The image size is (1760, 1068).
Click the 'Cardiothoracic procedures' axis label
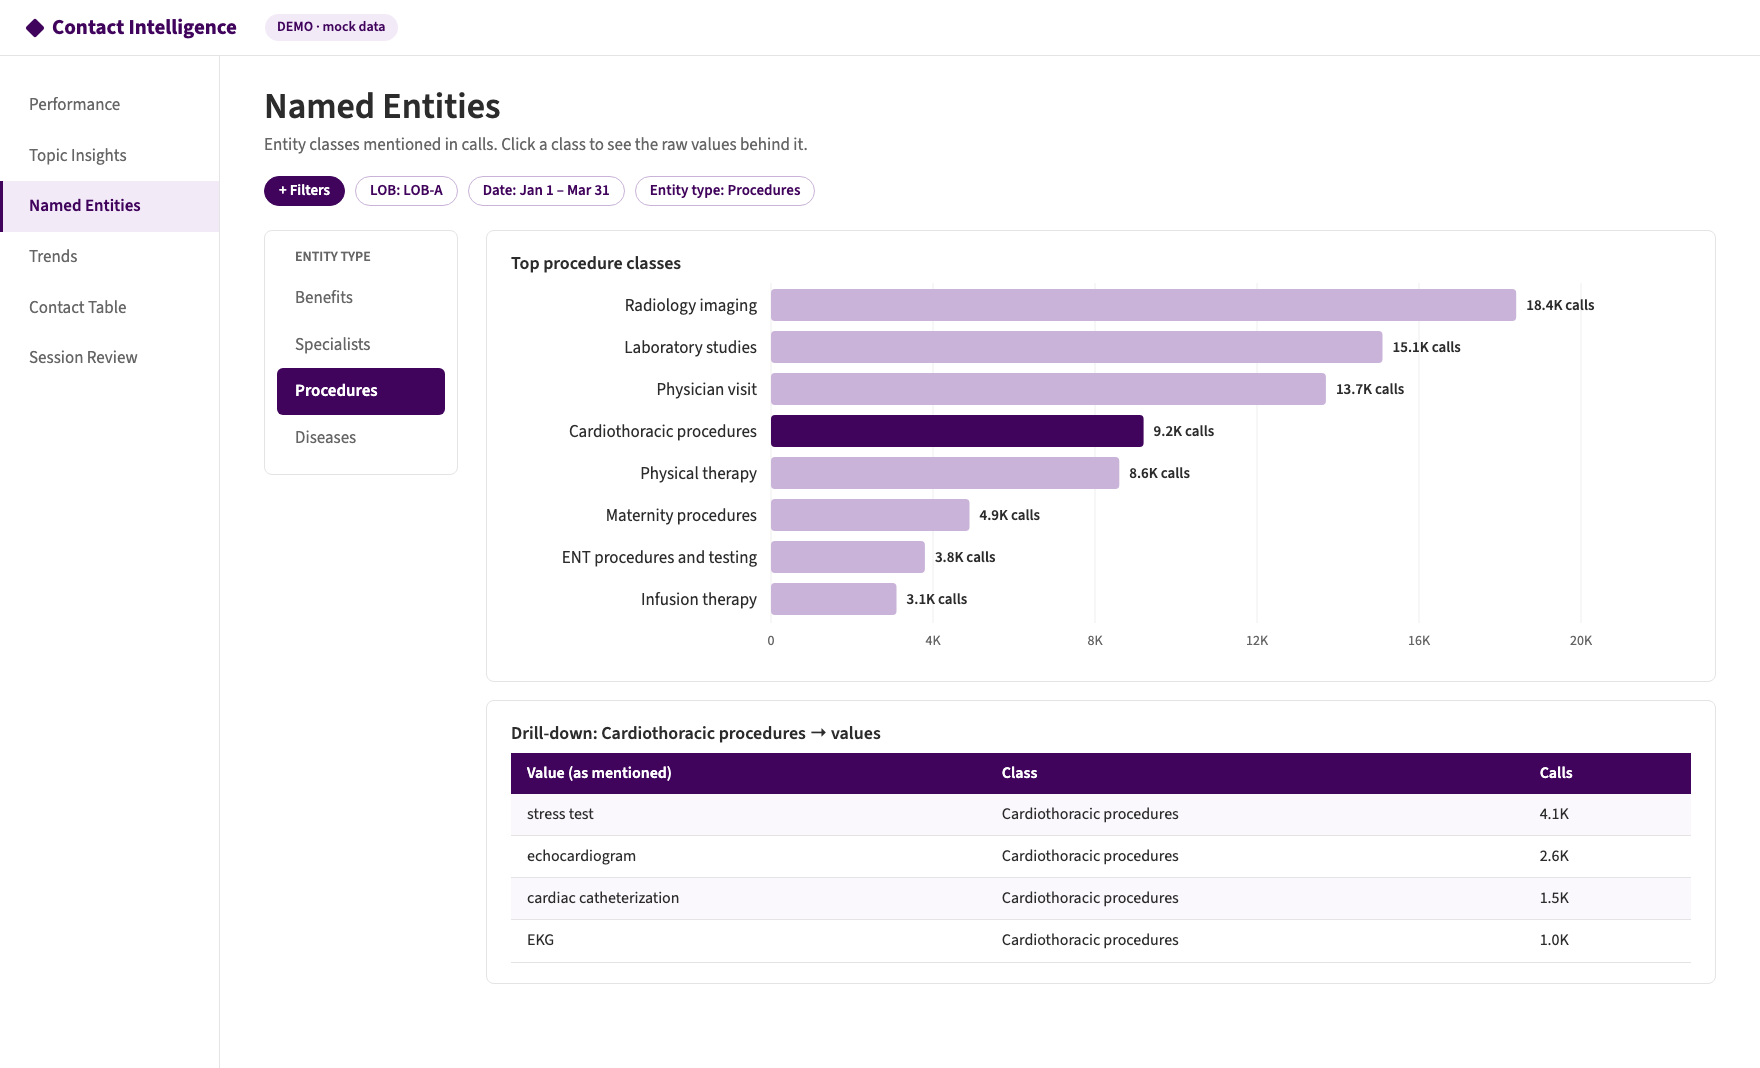663,432
